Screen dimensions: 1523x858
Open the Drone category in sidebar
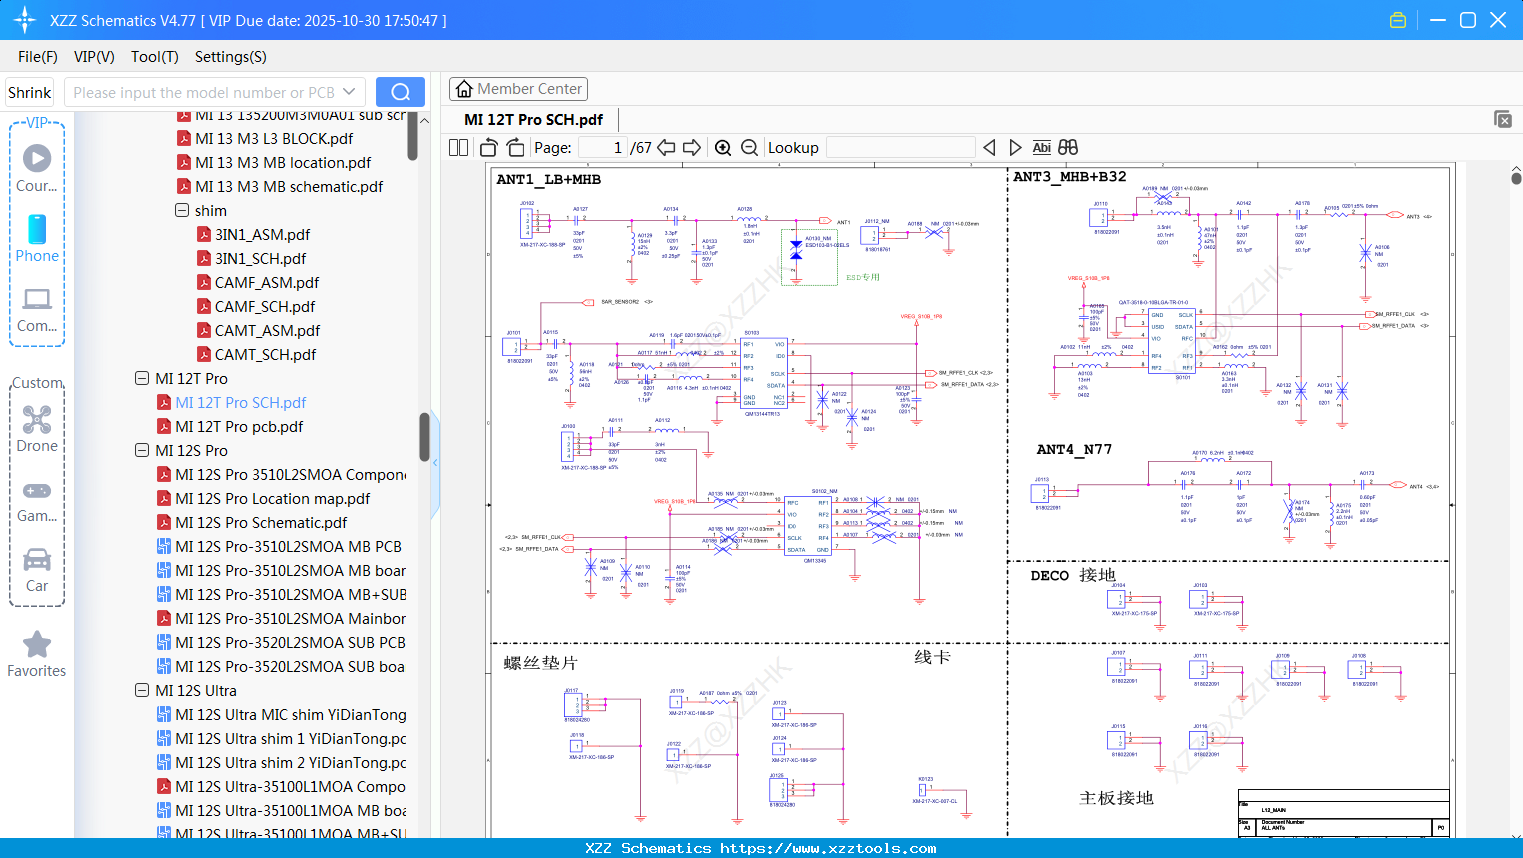click(37, 429)
